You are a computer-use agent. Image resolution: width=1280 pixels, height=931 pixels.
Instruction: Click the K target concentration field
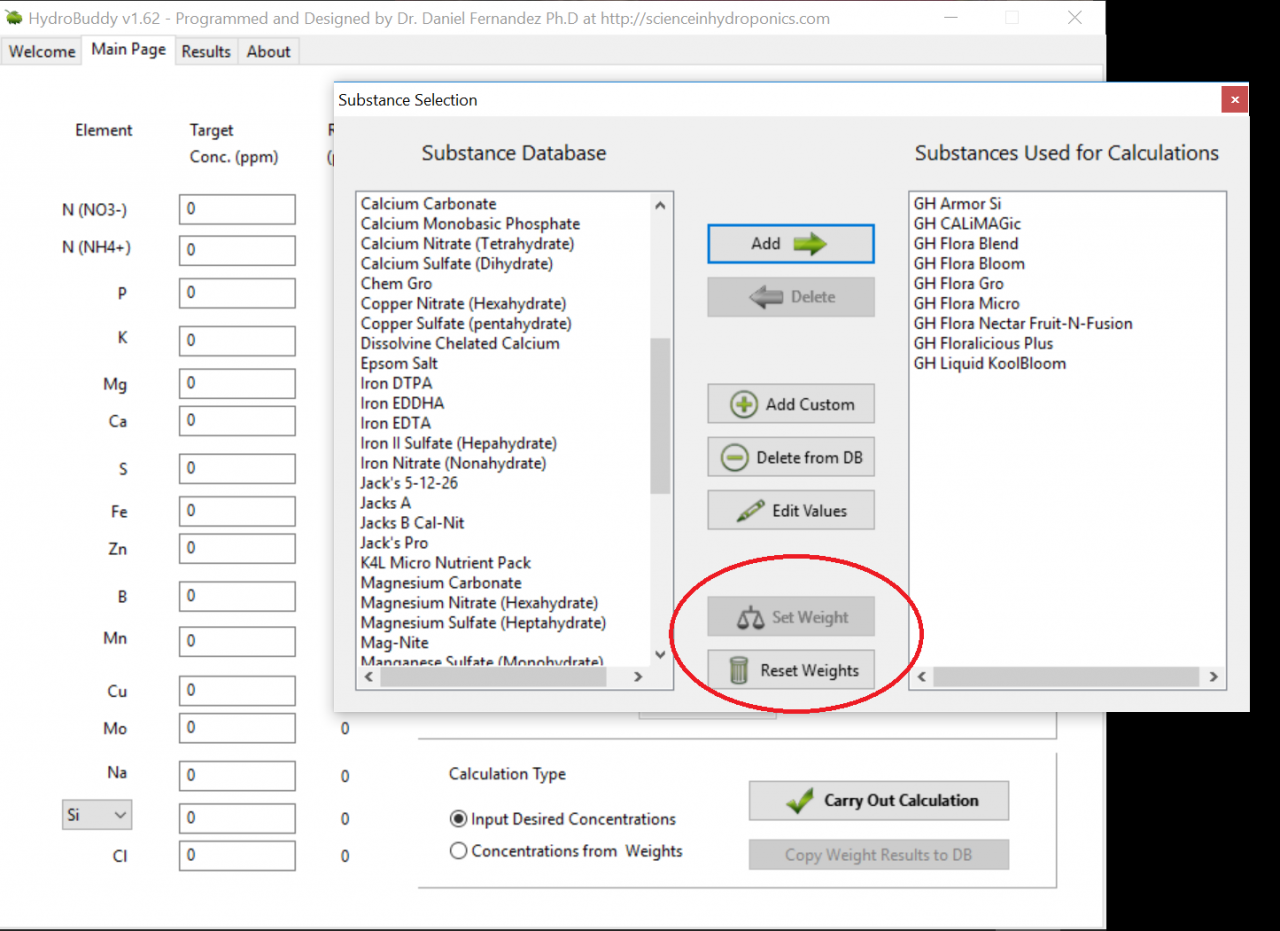coord(237,340)
